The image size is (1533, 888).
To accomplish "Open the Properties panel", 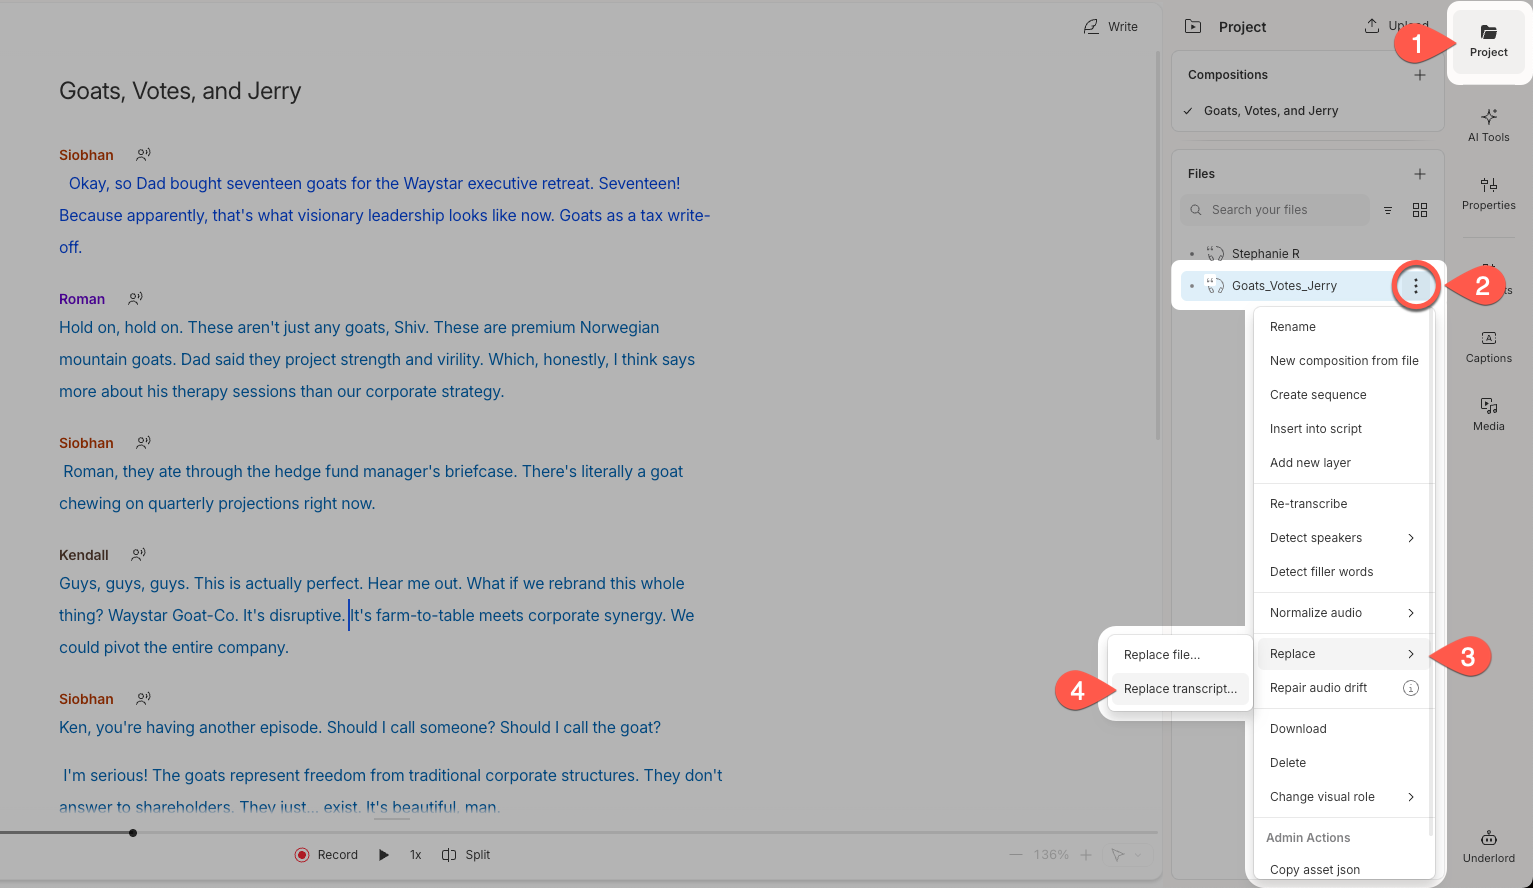I will coord(1488,194).
